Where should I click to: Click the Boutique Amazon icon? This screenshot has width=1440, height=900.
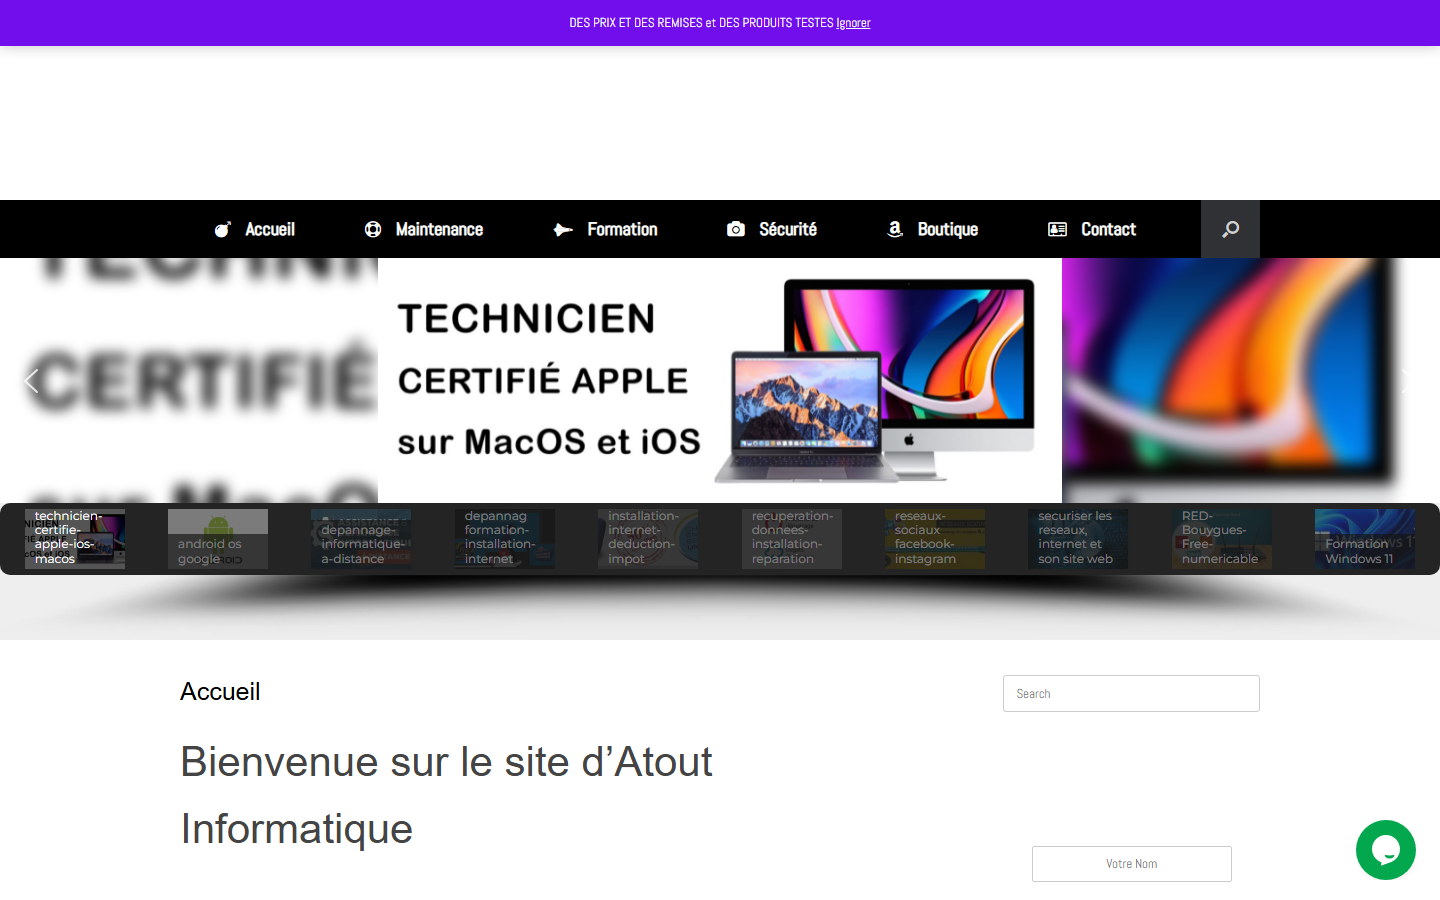point(895,229)
